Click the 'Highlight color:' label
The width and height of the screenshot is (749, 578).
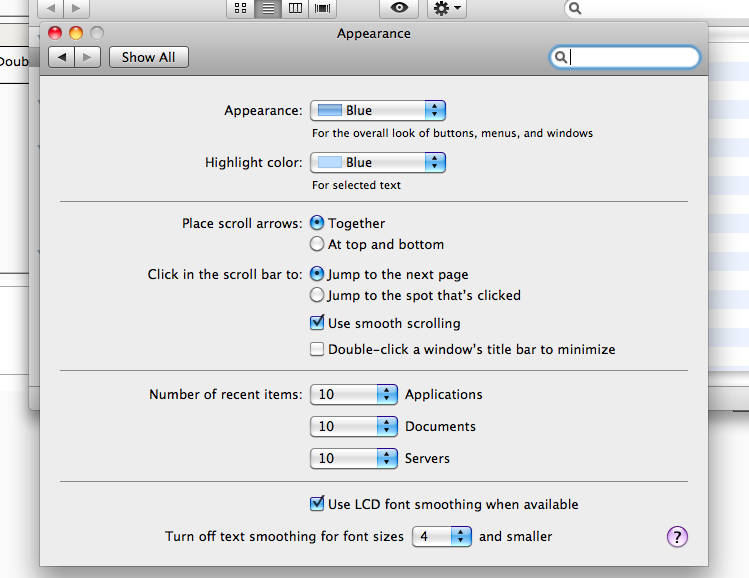pyautogui.click(x=254, y=162)
